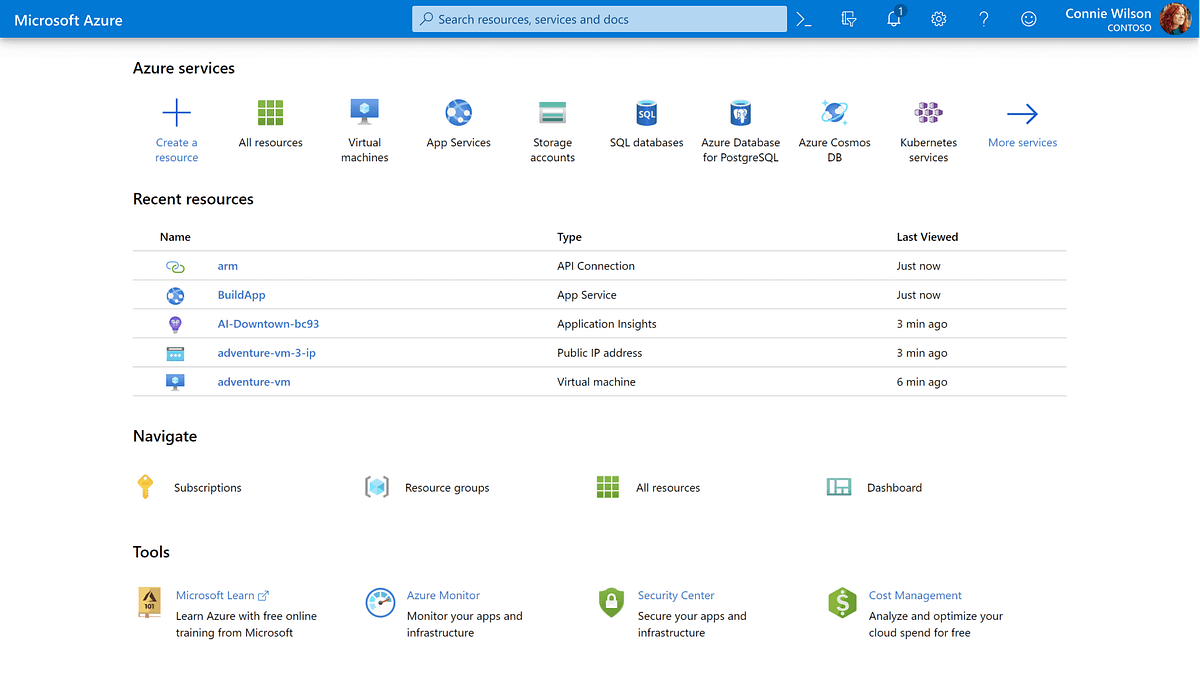Open Azure Monitor from Tools

[443, 595]
